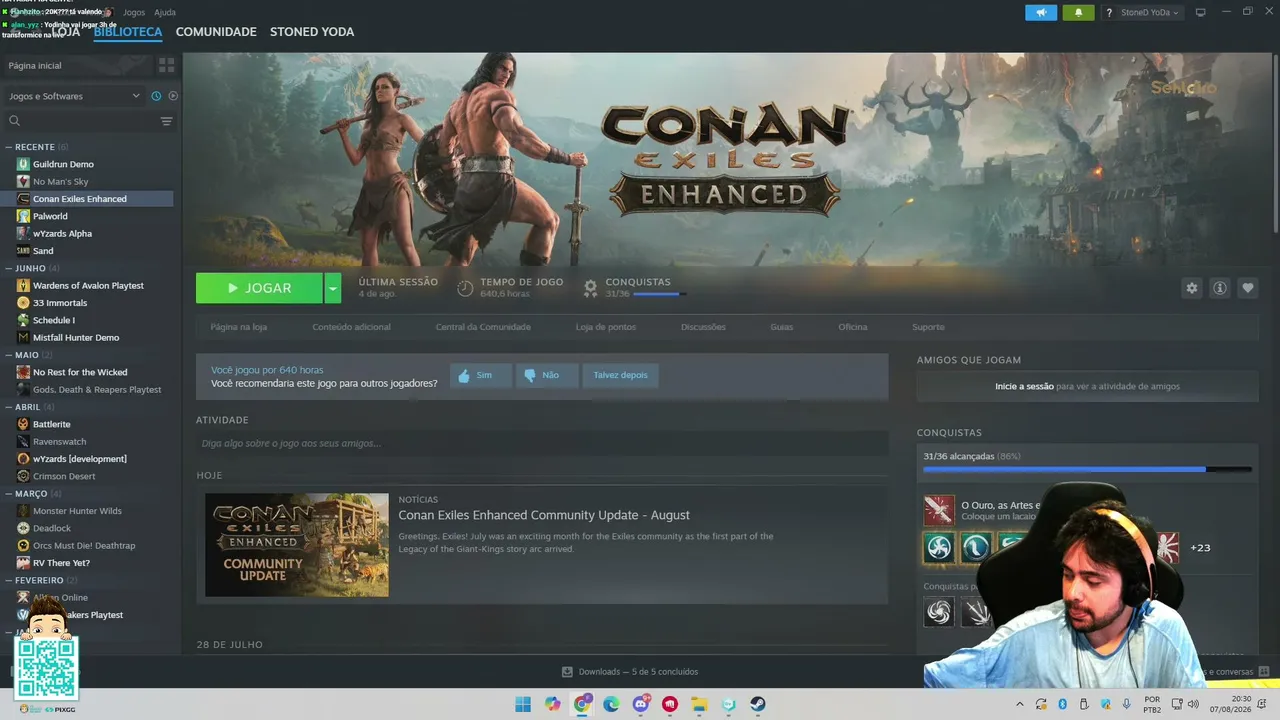1280x720 pixels.
Task: Open first teal swirl achievement icon
Action: point(938,547)
